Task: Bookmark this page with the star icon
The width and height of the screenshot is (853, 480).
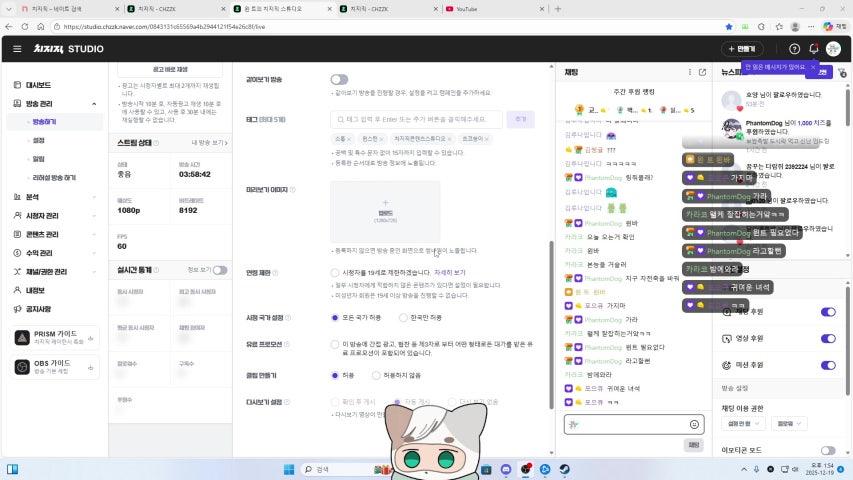Action: click(729, 26)
